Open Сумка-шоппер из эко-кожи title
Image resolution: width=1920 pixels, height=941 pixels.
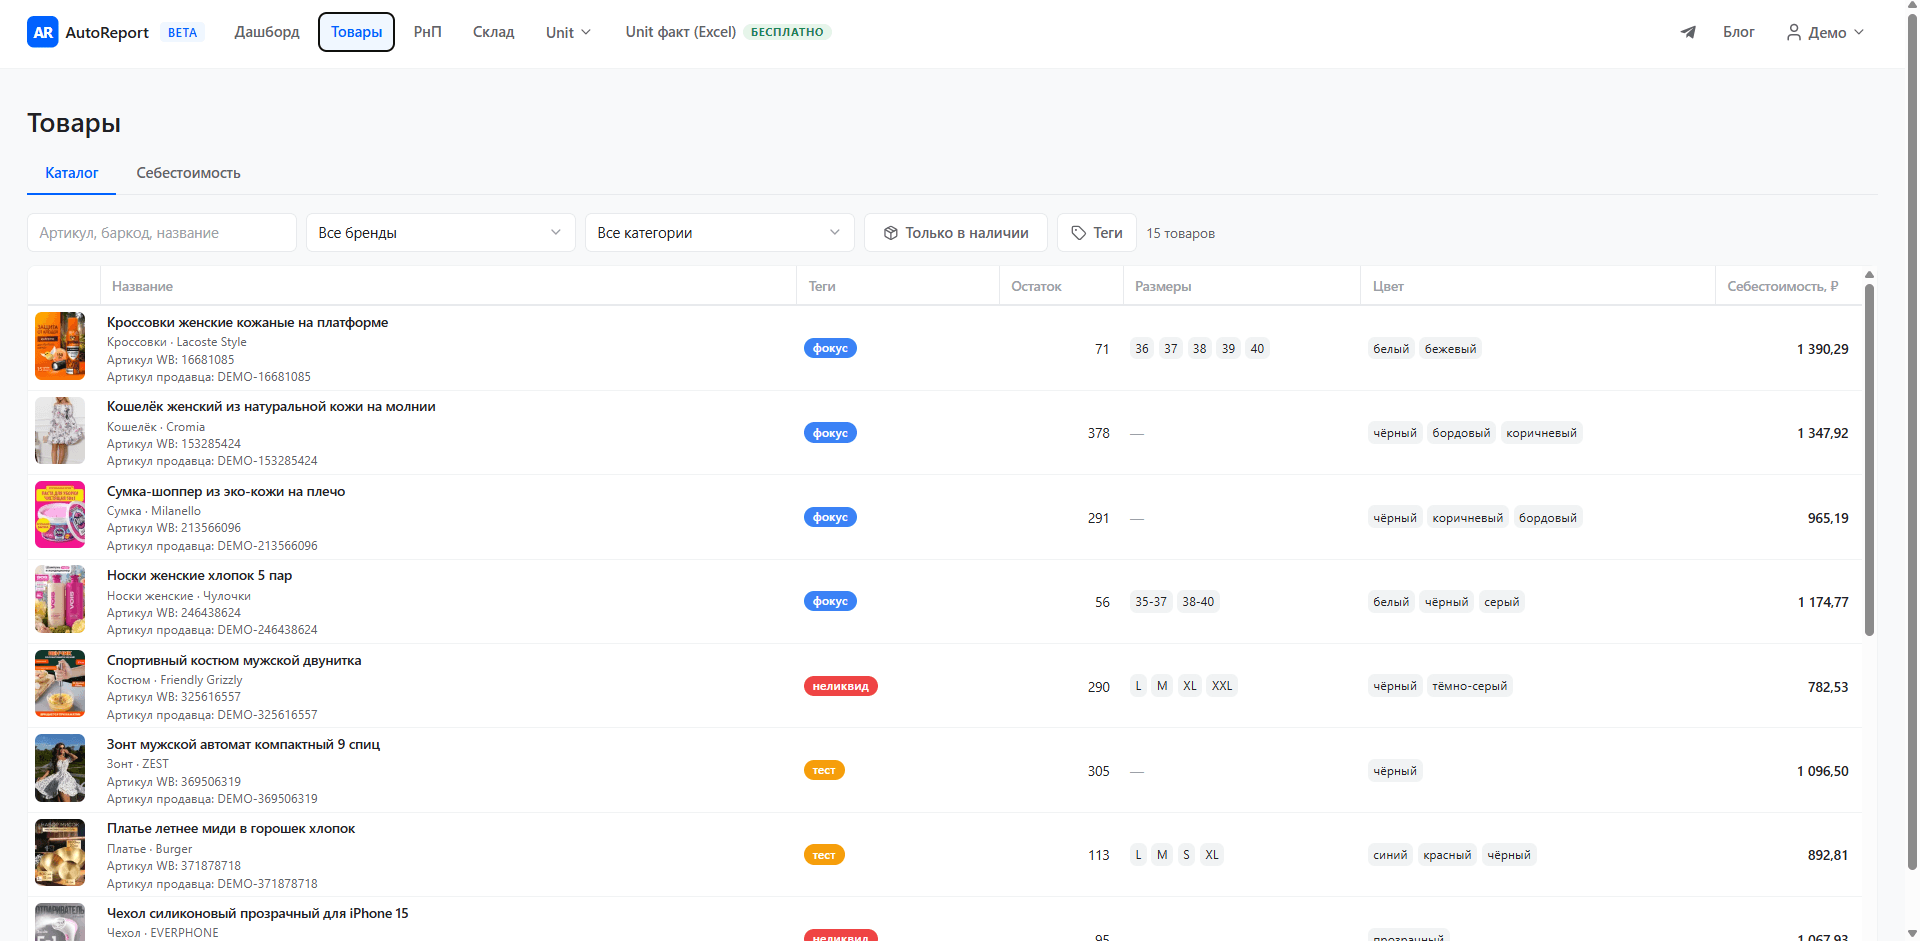[x=226, y=491]
